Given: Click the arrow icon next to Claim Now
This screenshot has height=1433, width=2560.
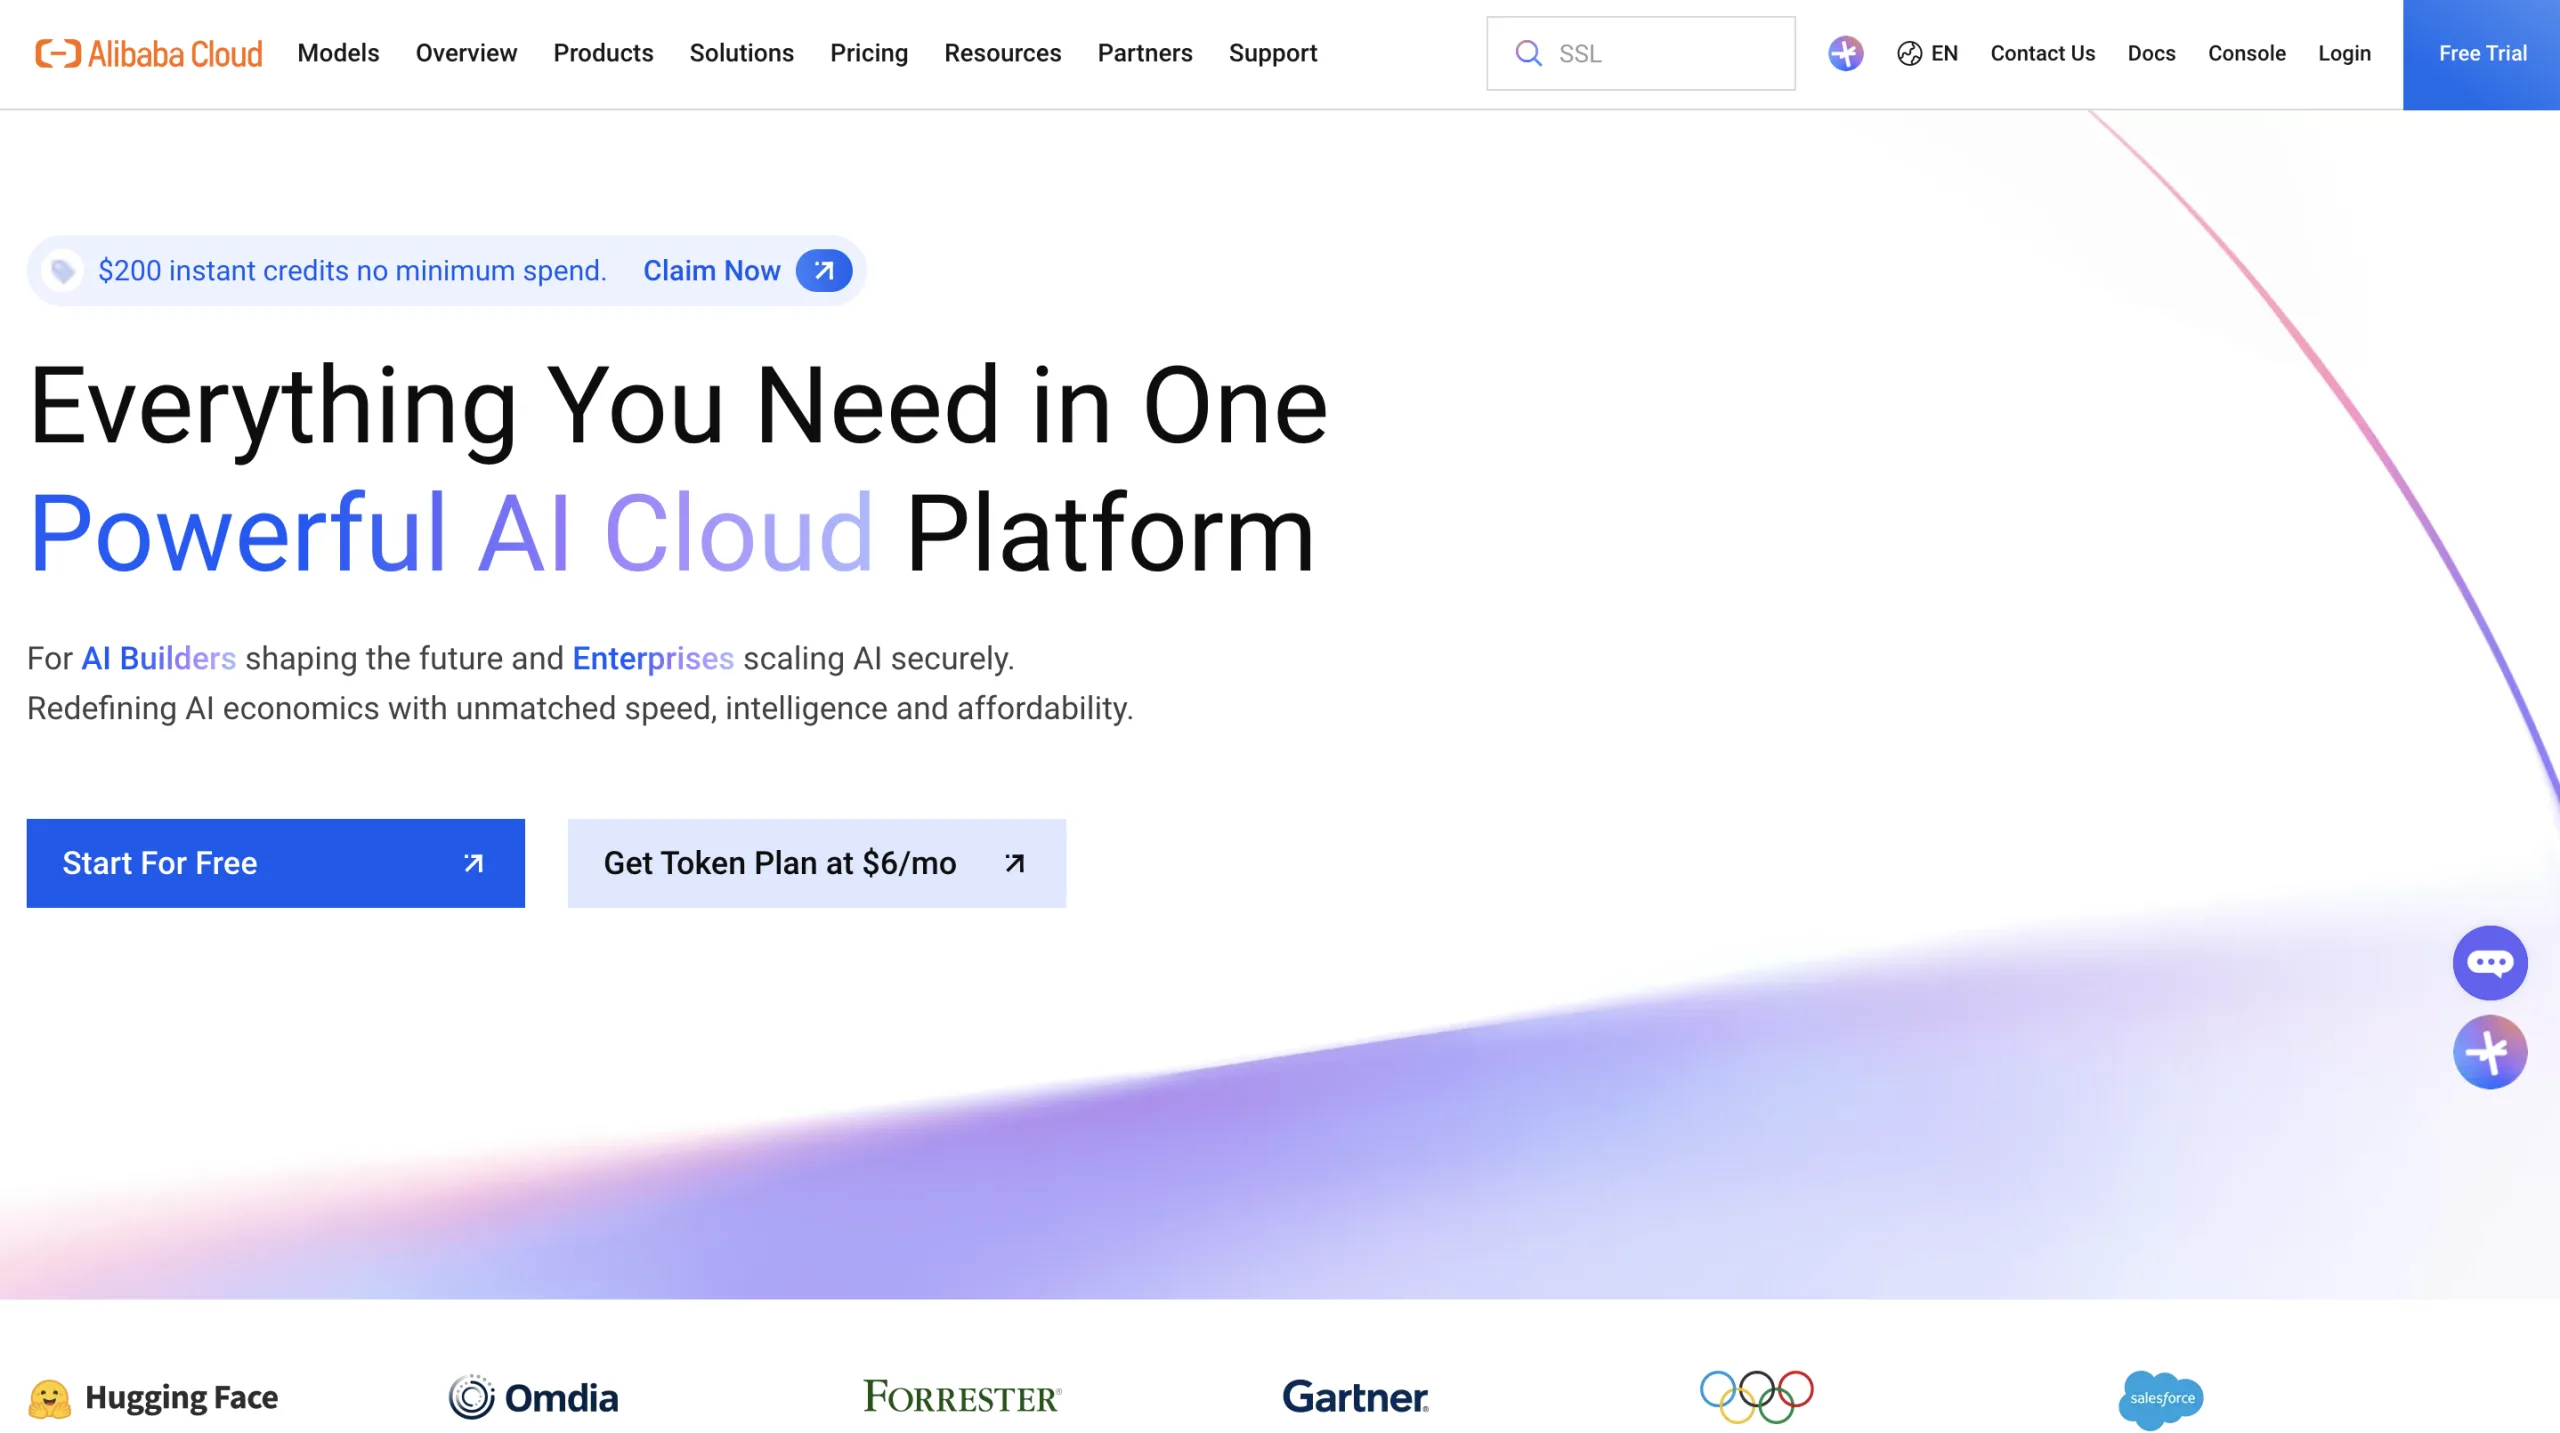Looking at the screenshot, I should [x=824, y=270].
